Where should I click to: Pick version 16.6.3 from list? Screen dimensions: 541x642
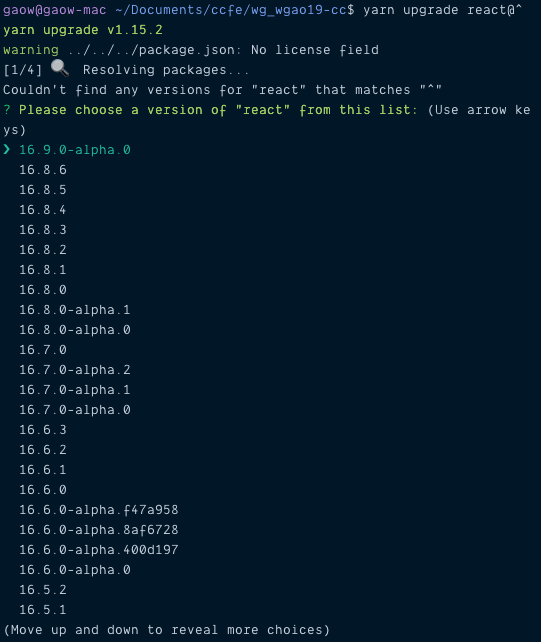coord(43,430)
